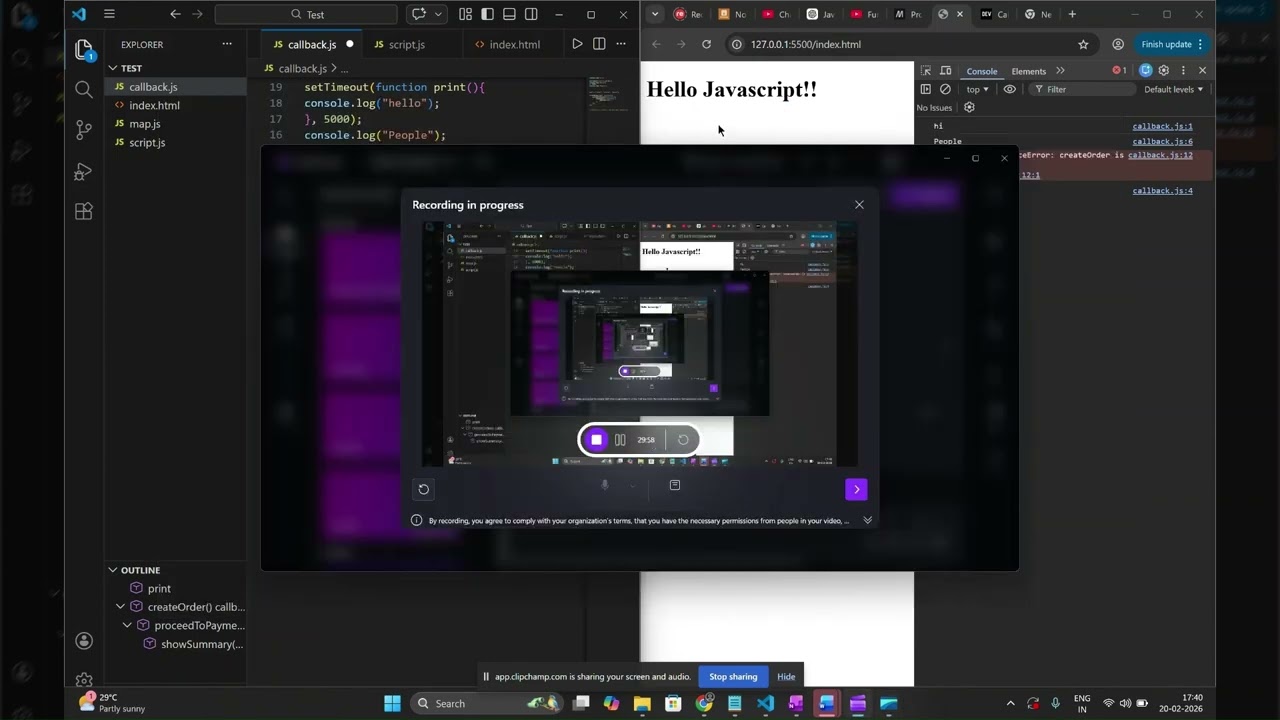Image resolution: width=1280 pixels, height=720 pixels.
Task: Open DevTools settings gear in the tab bar
Action: 1163,71
